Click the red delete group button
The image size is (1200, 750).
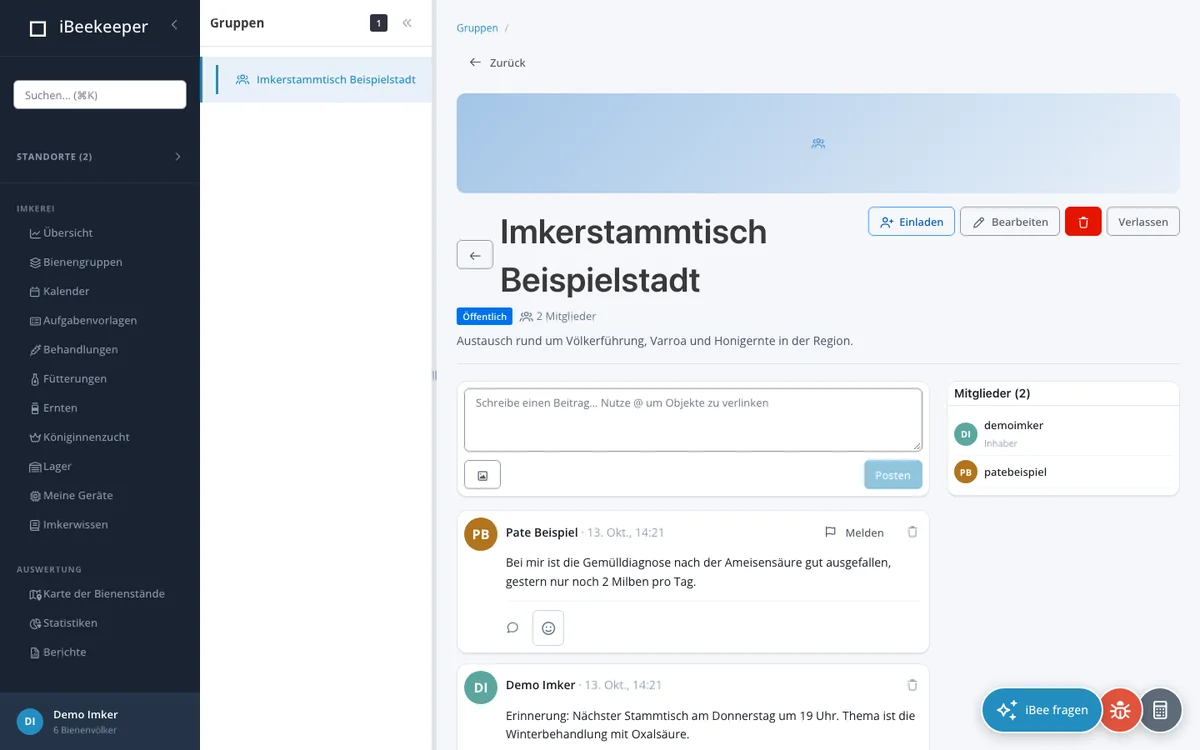pos(1083,222)
